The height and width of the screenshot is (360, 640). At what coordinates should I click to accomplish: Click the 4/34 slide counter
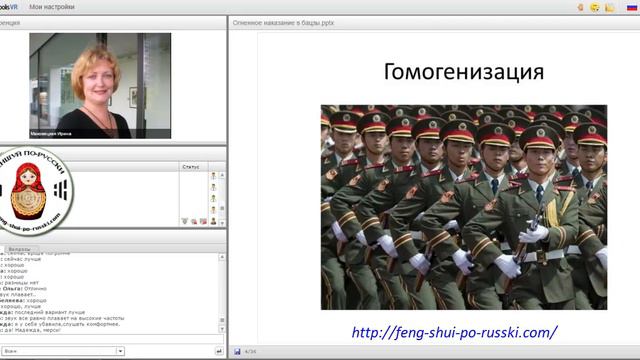tap(250, 351)
